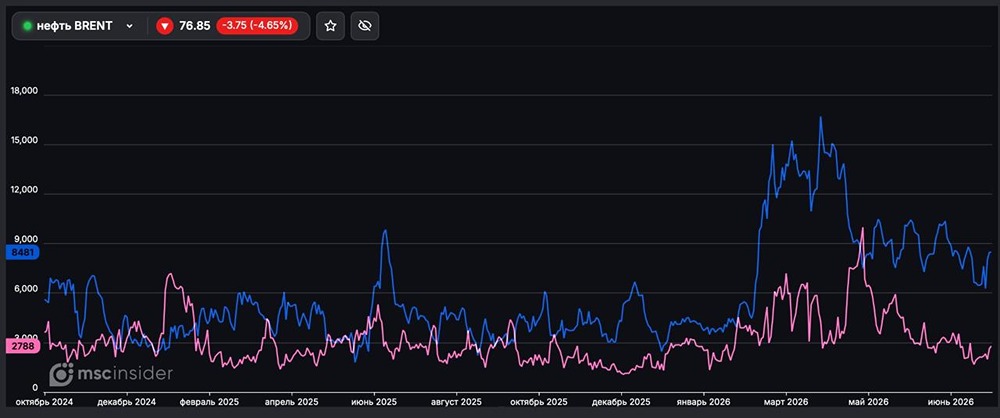Toggle the crossed-eye hide chart icon

click(x=365, y=26)
